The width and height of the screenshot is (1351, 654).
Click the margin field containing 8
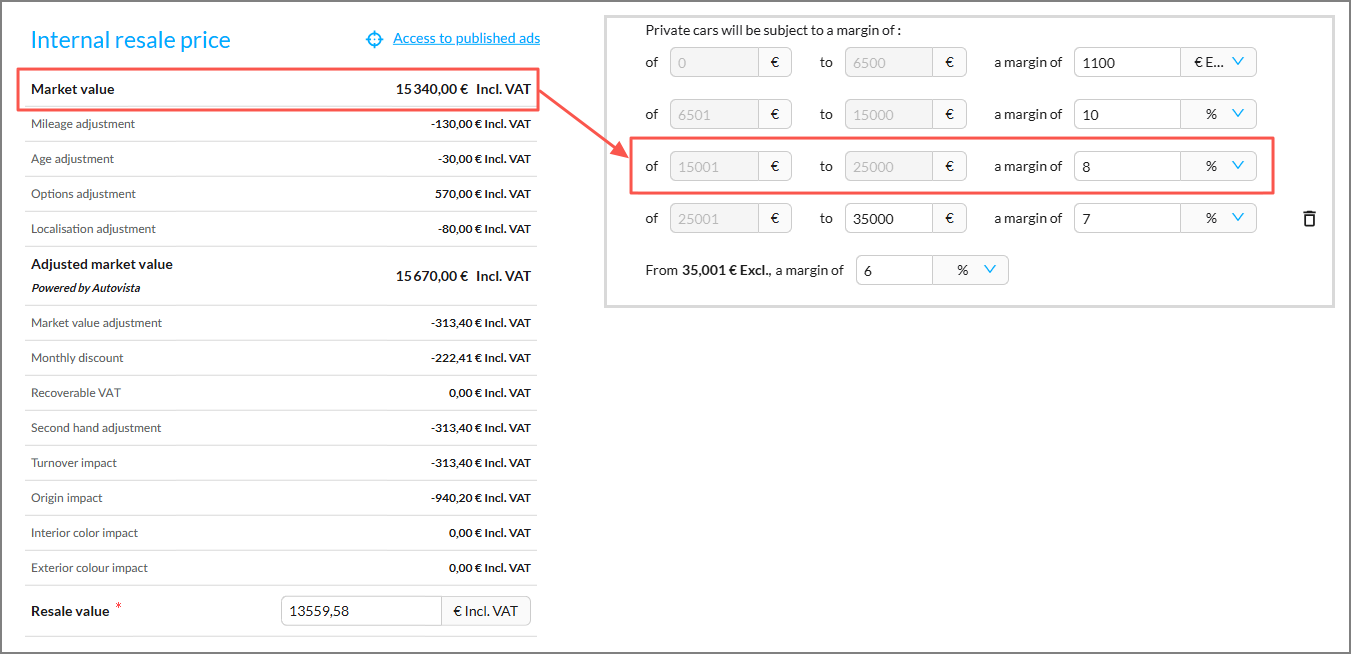coord(1127,166)
